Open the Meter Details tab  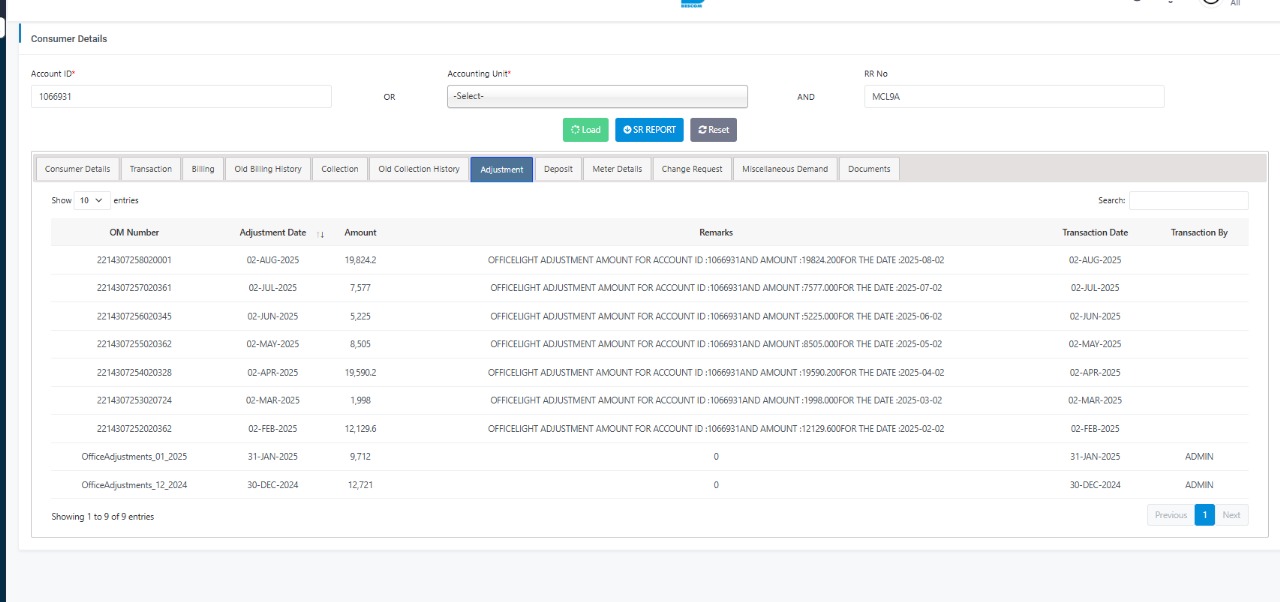coord(617,169)
